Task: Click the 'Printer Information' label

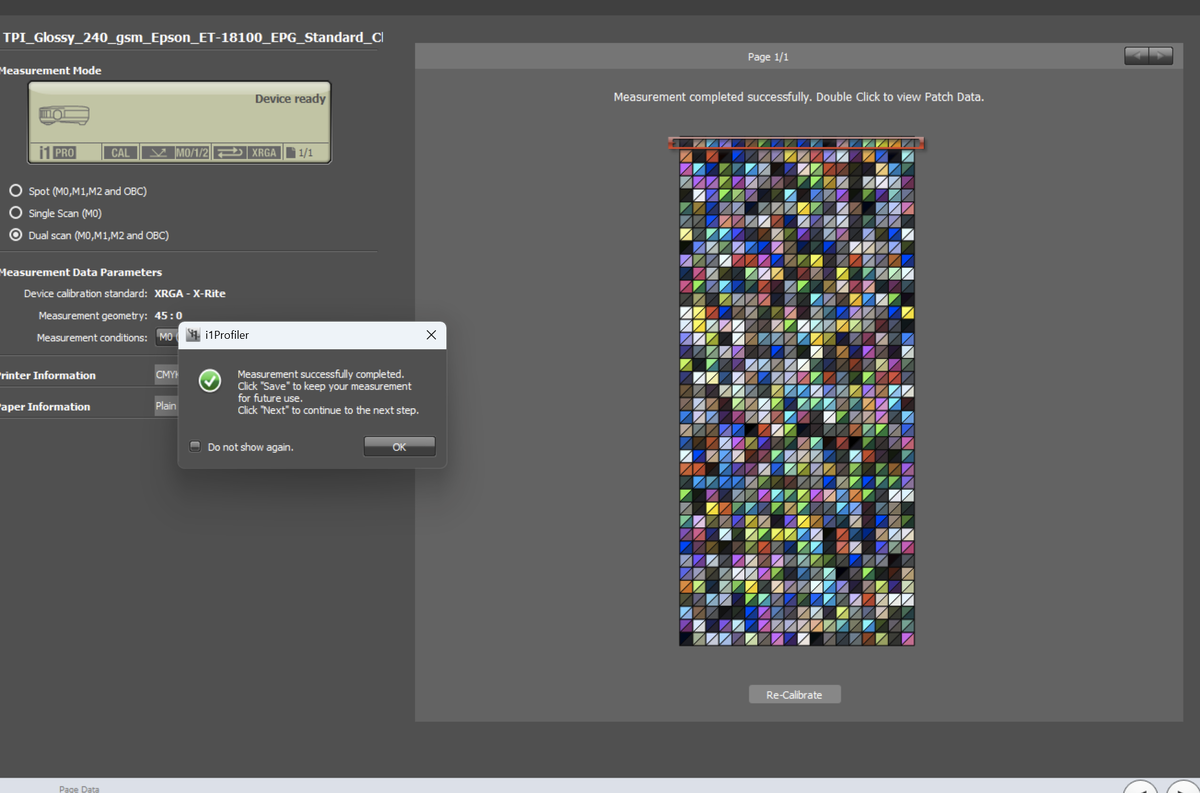Action: tap(48, 375)
